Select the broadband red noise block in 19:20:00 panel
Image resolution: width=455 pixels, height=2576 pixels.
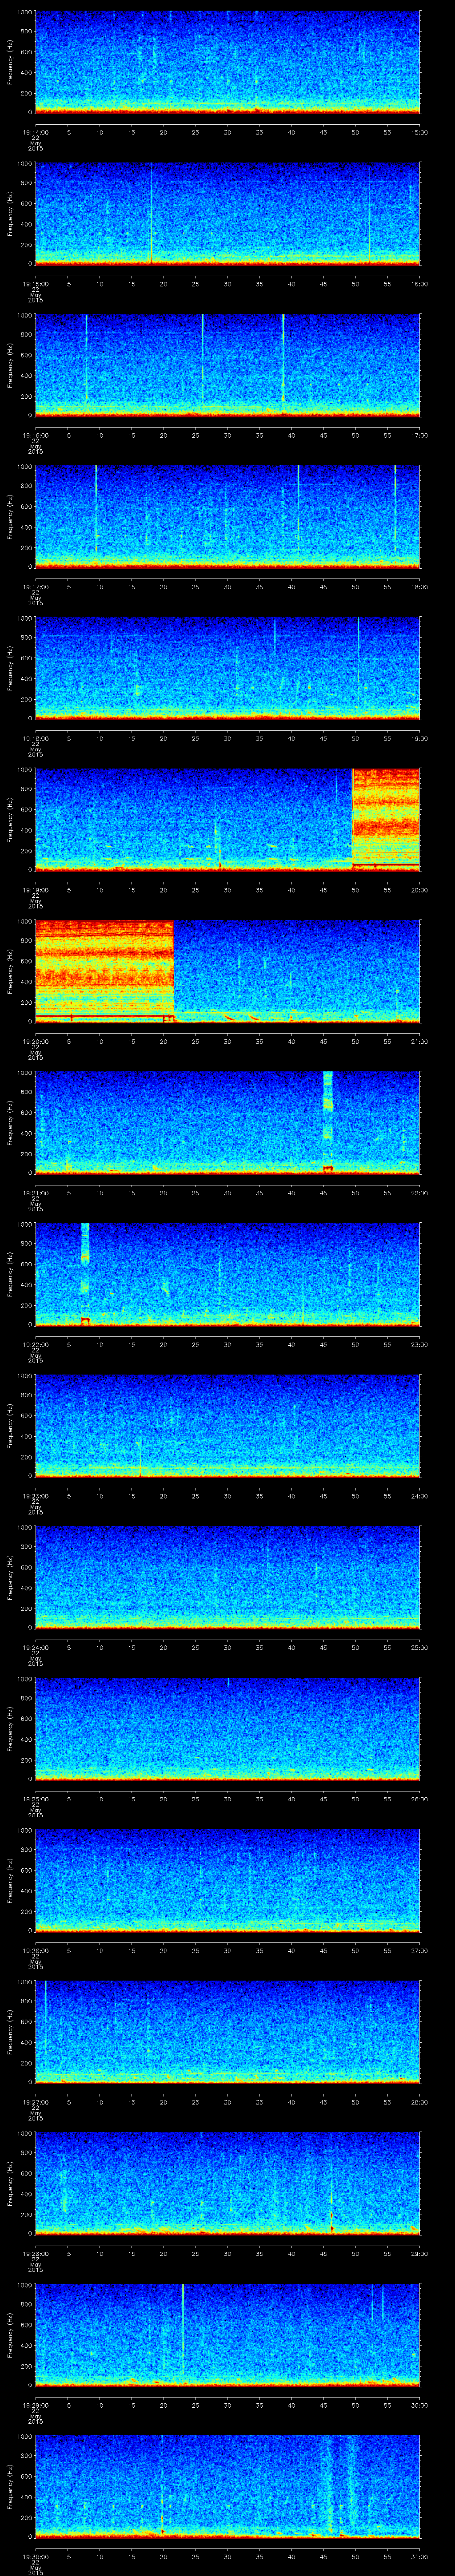point(104,970)
